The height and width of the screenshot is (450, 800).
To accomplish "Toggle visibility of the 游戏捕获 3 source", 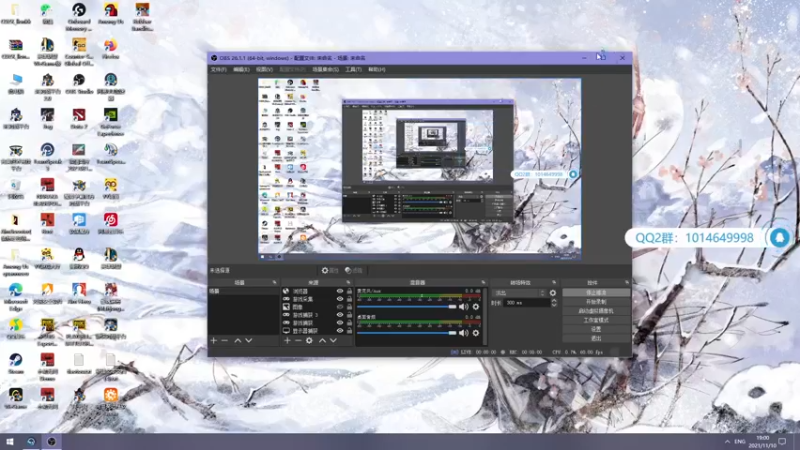I will [340, 315].
